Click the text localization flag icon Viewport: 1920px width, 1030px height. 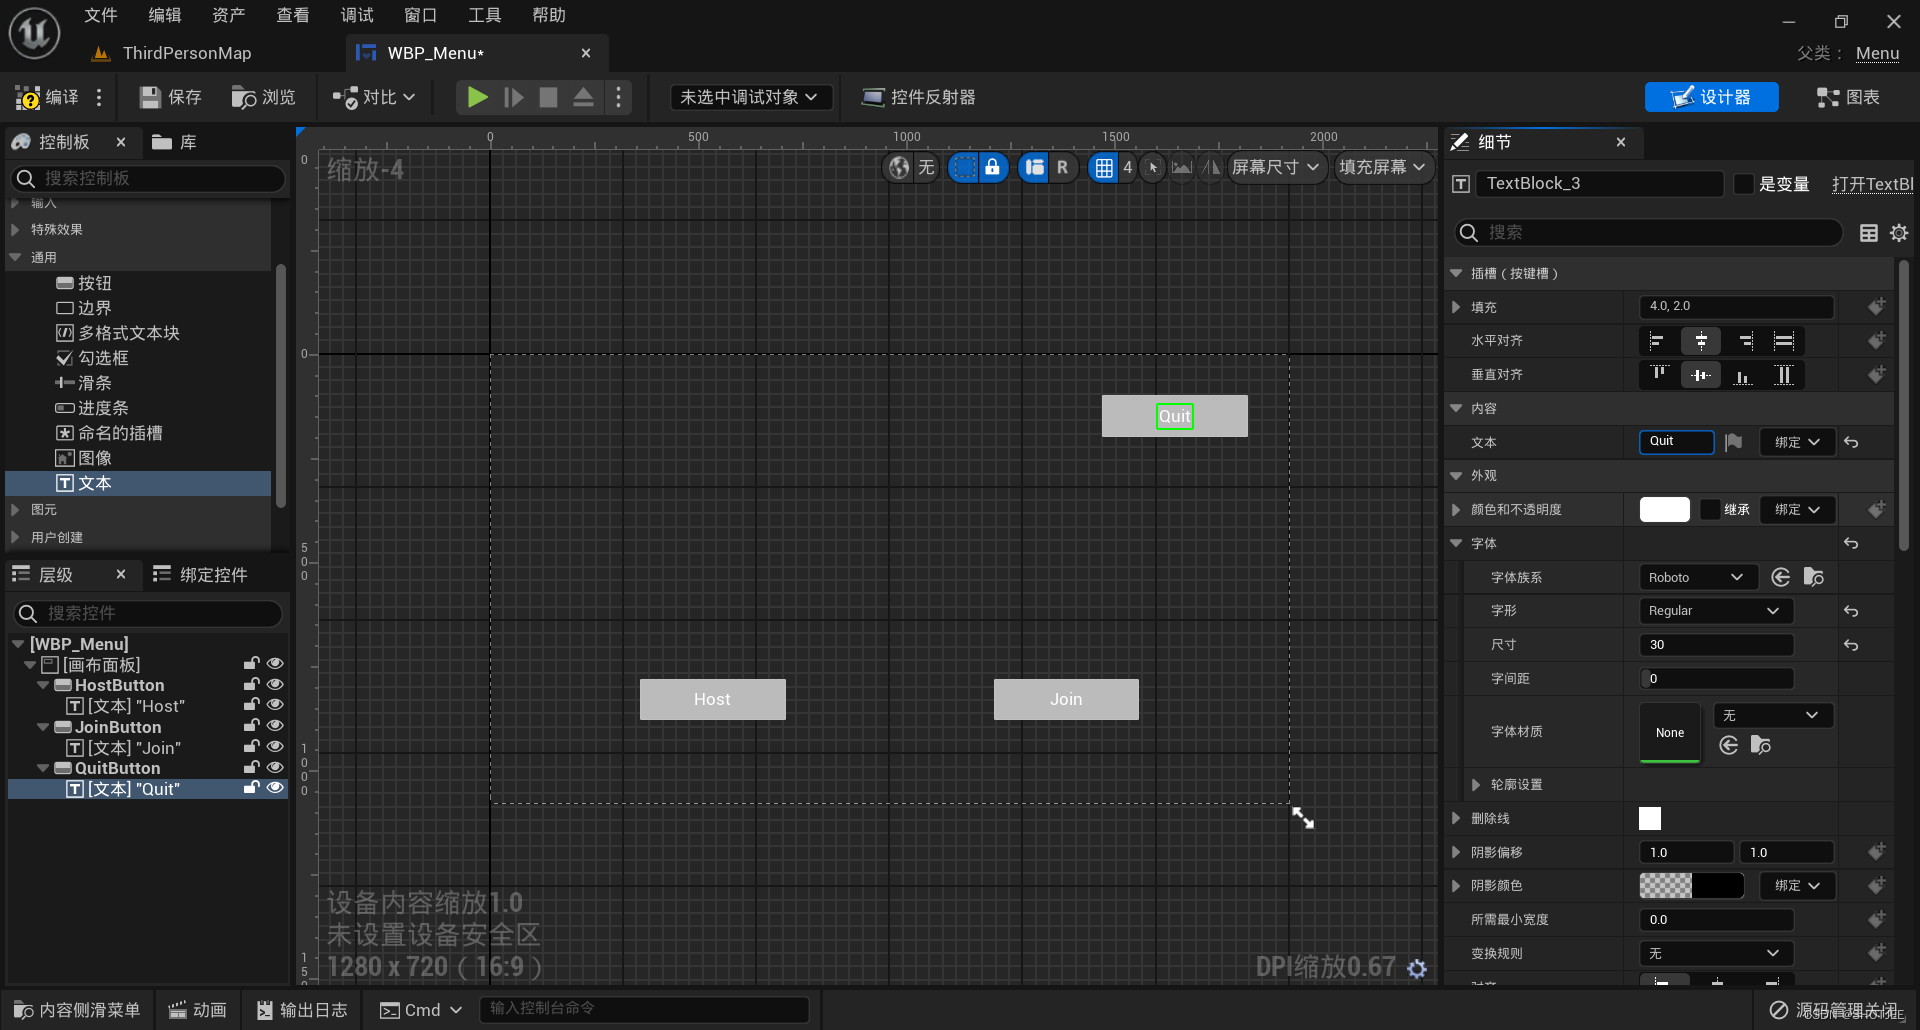click(1734, 442)
